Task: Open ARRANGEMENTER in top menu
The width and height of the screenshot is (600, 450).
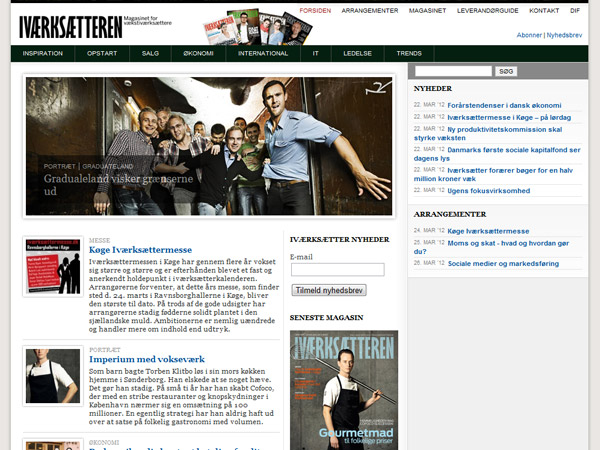Action: pyautogui.click(x=370, y=11)
